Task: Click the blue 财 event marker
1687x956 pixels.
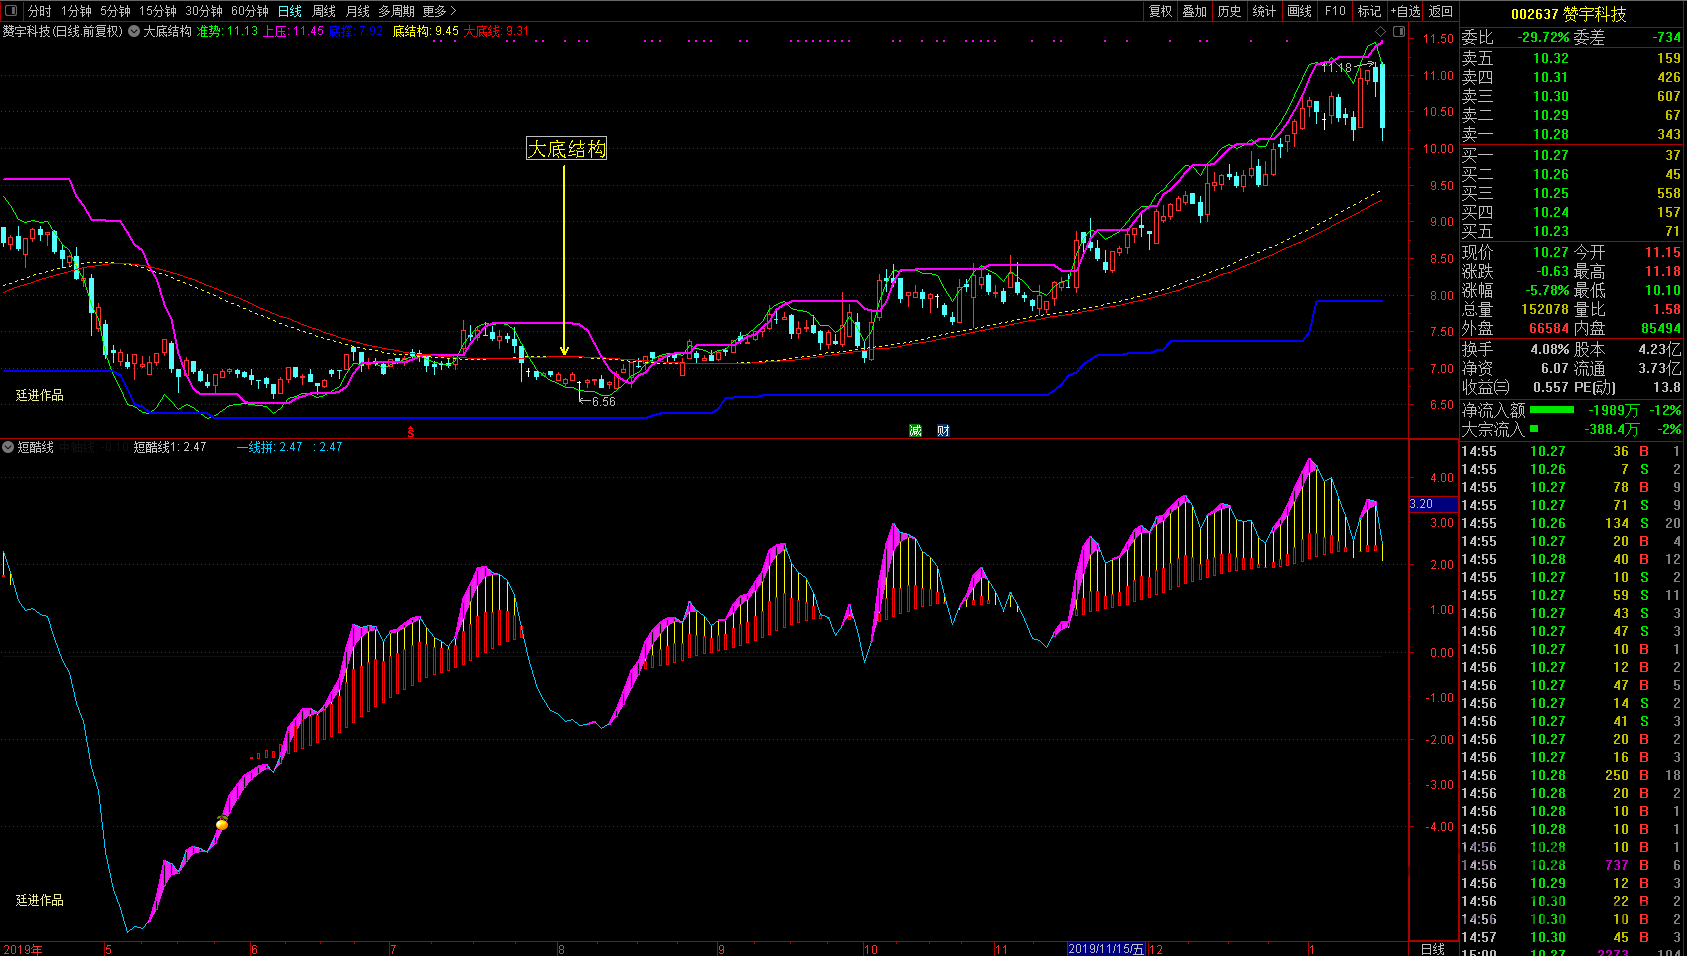Action: pos(943,431)
